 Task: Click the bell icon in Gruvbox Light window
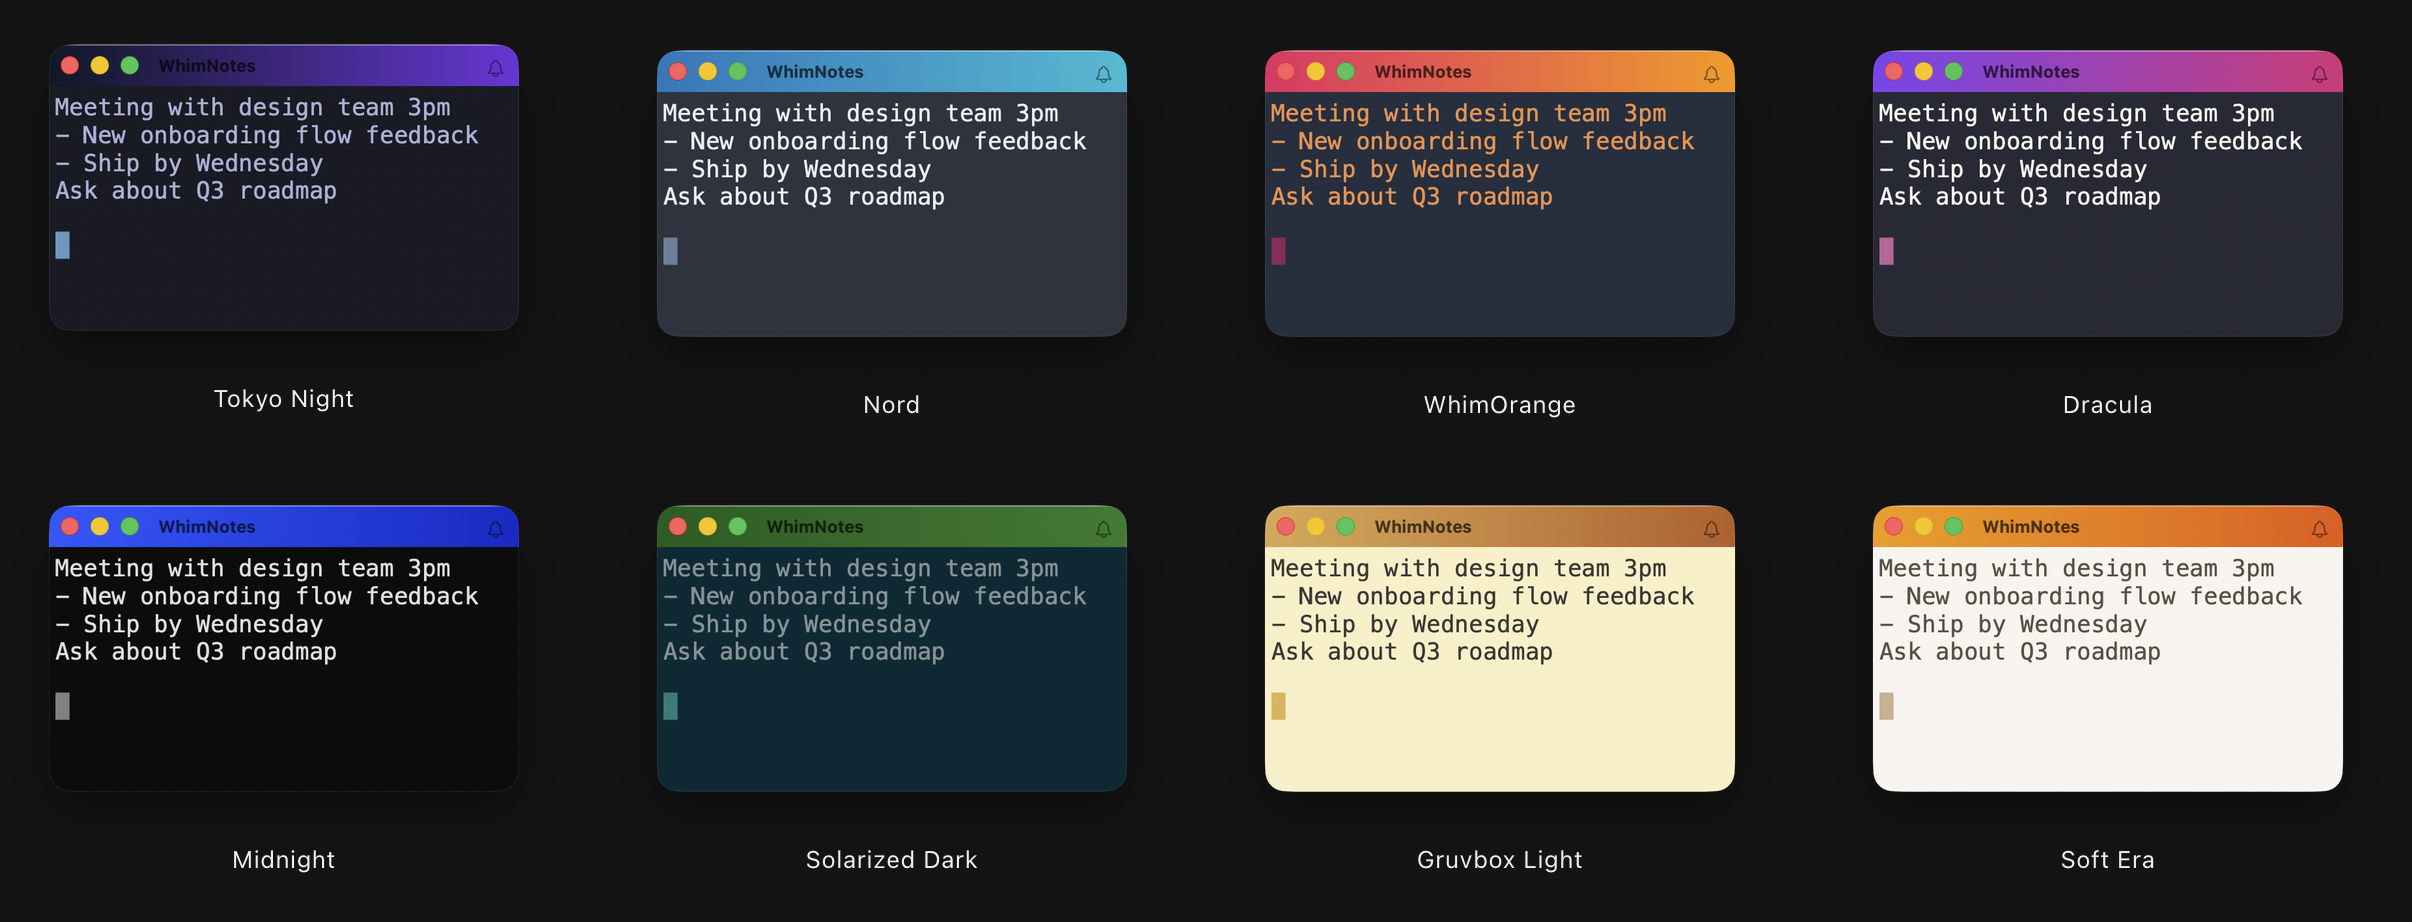coord(1711,529)
